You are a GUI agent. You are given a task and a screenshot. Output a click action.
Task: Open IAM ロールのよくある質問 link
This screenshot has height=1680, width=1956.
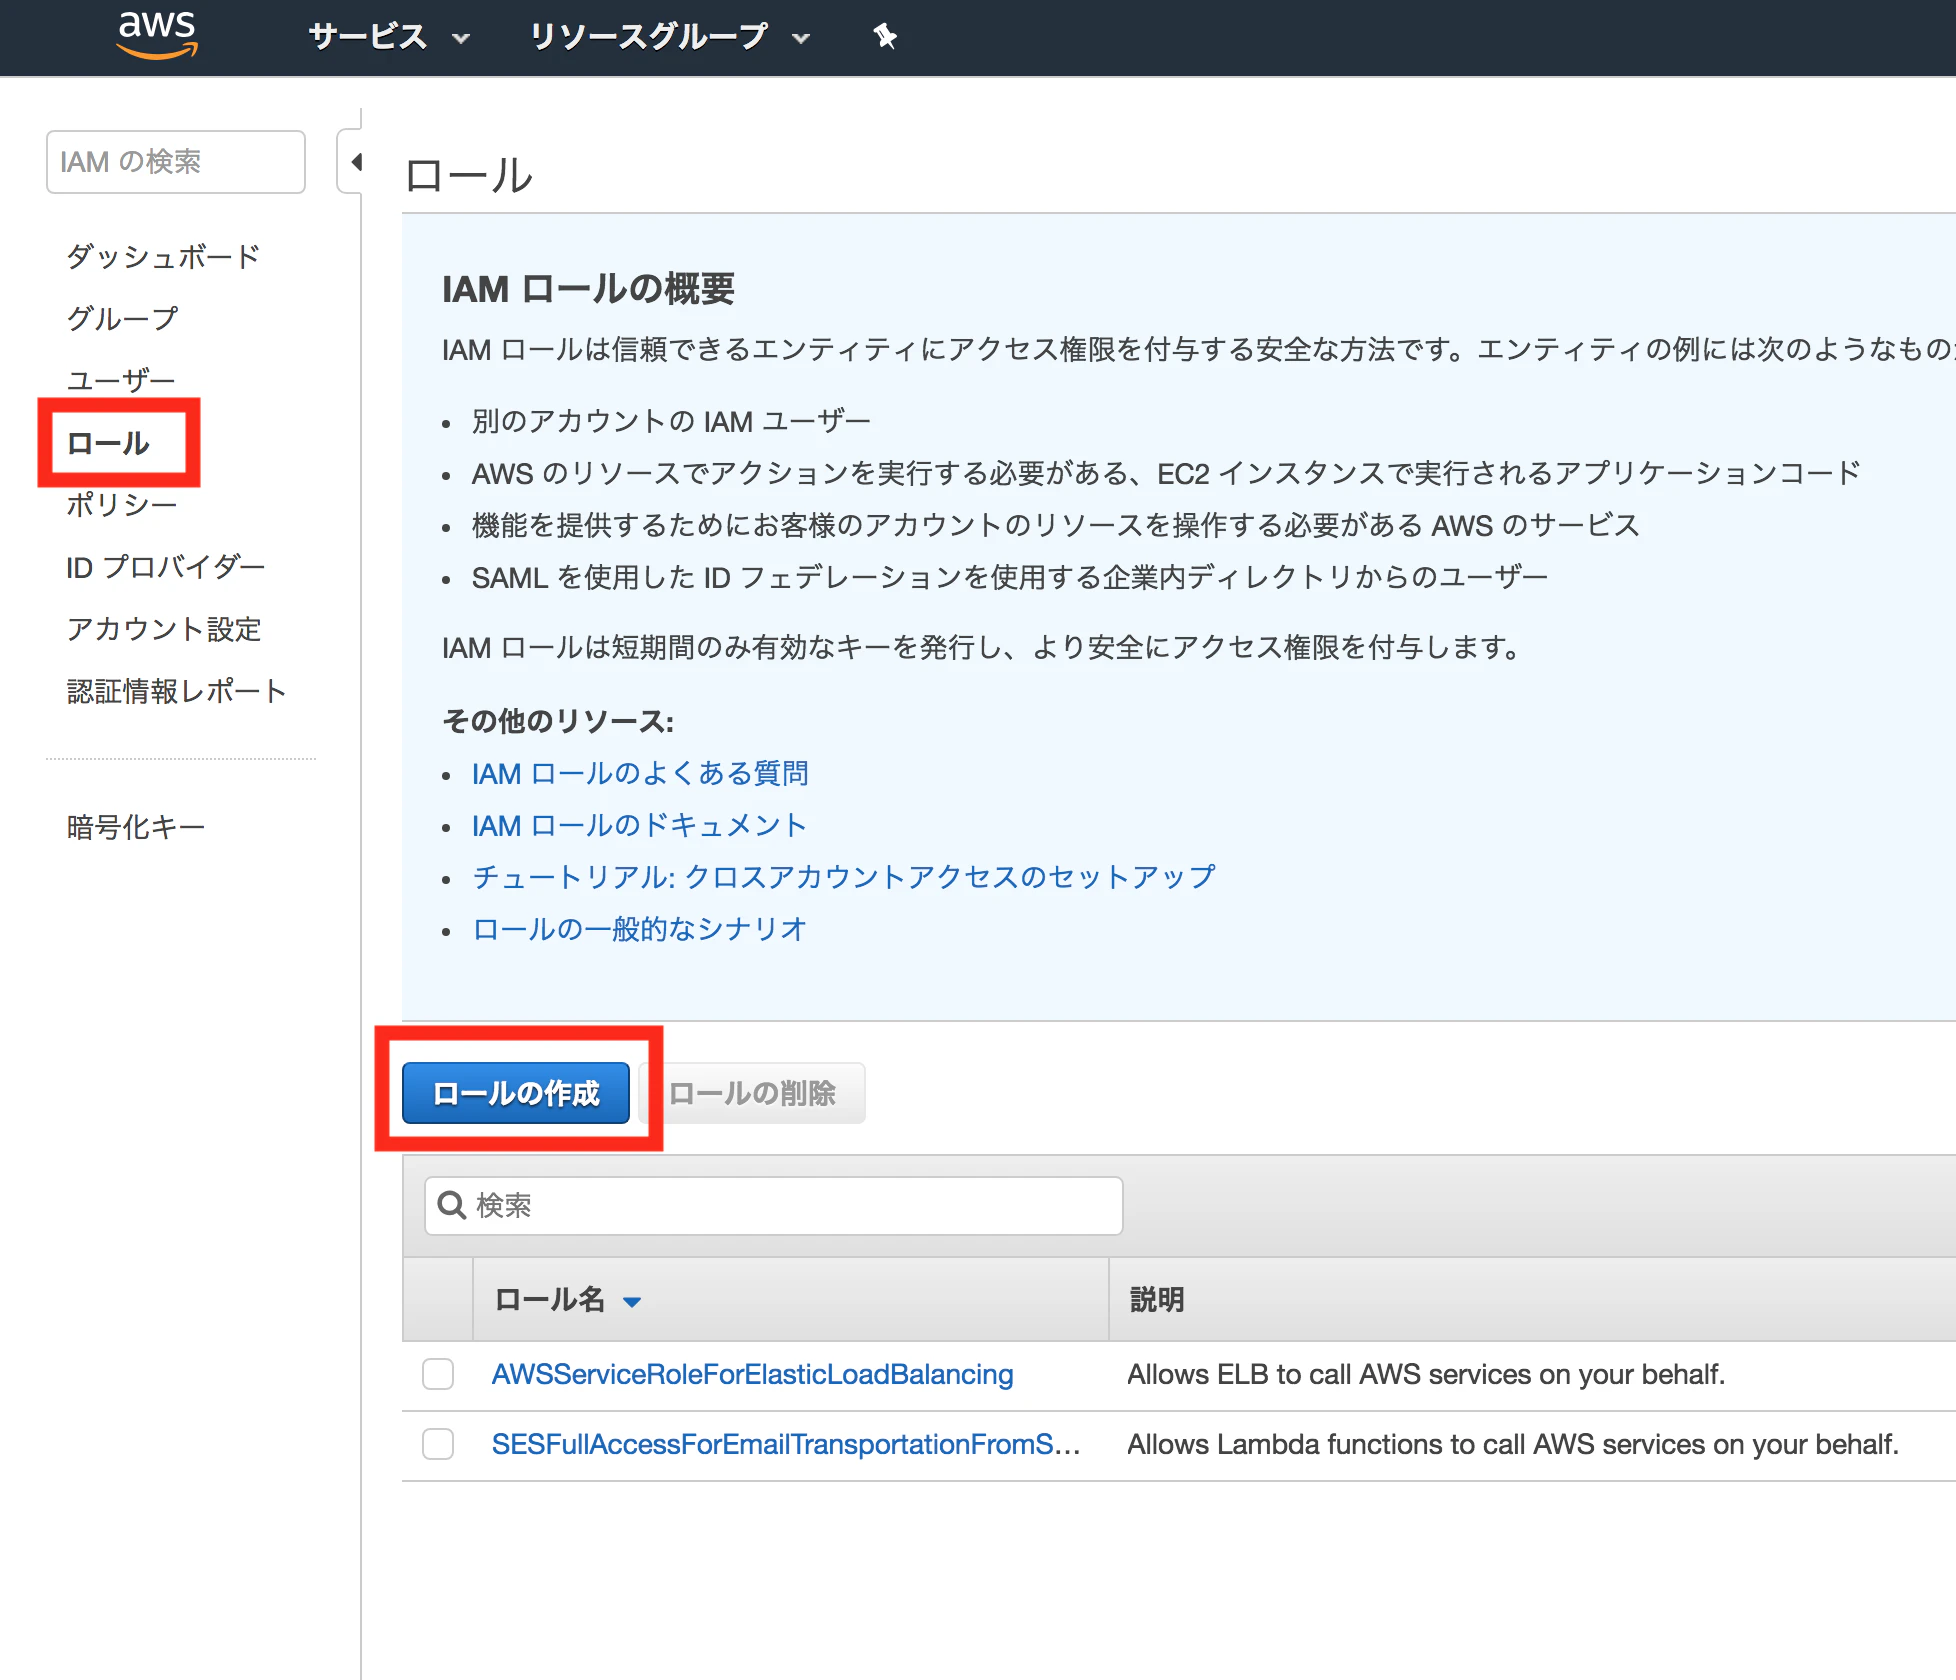click(640, 773)
